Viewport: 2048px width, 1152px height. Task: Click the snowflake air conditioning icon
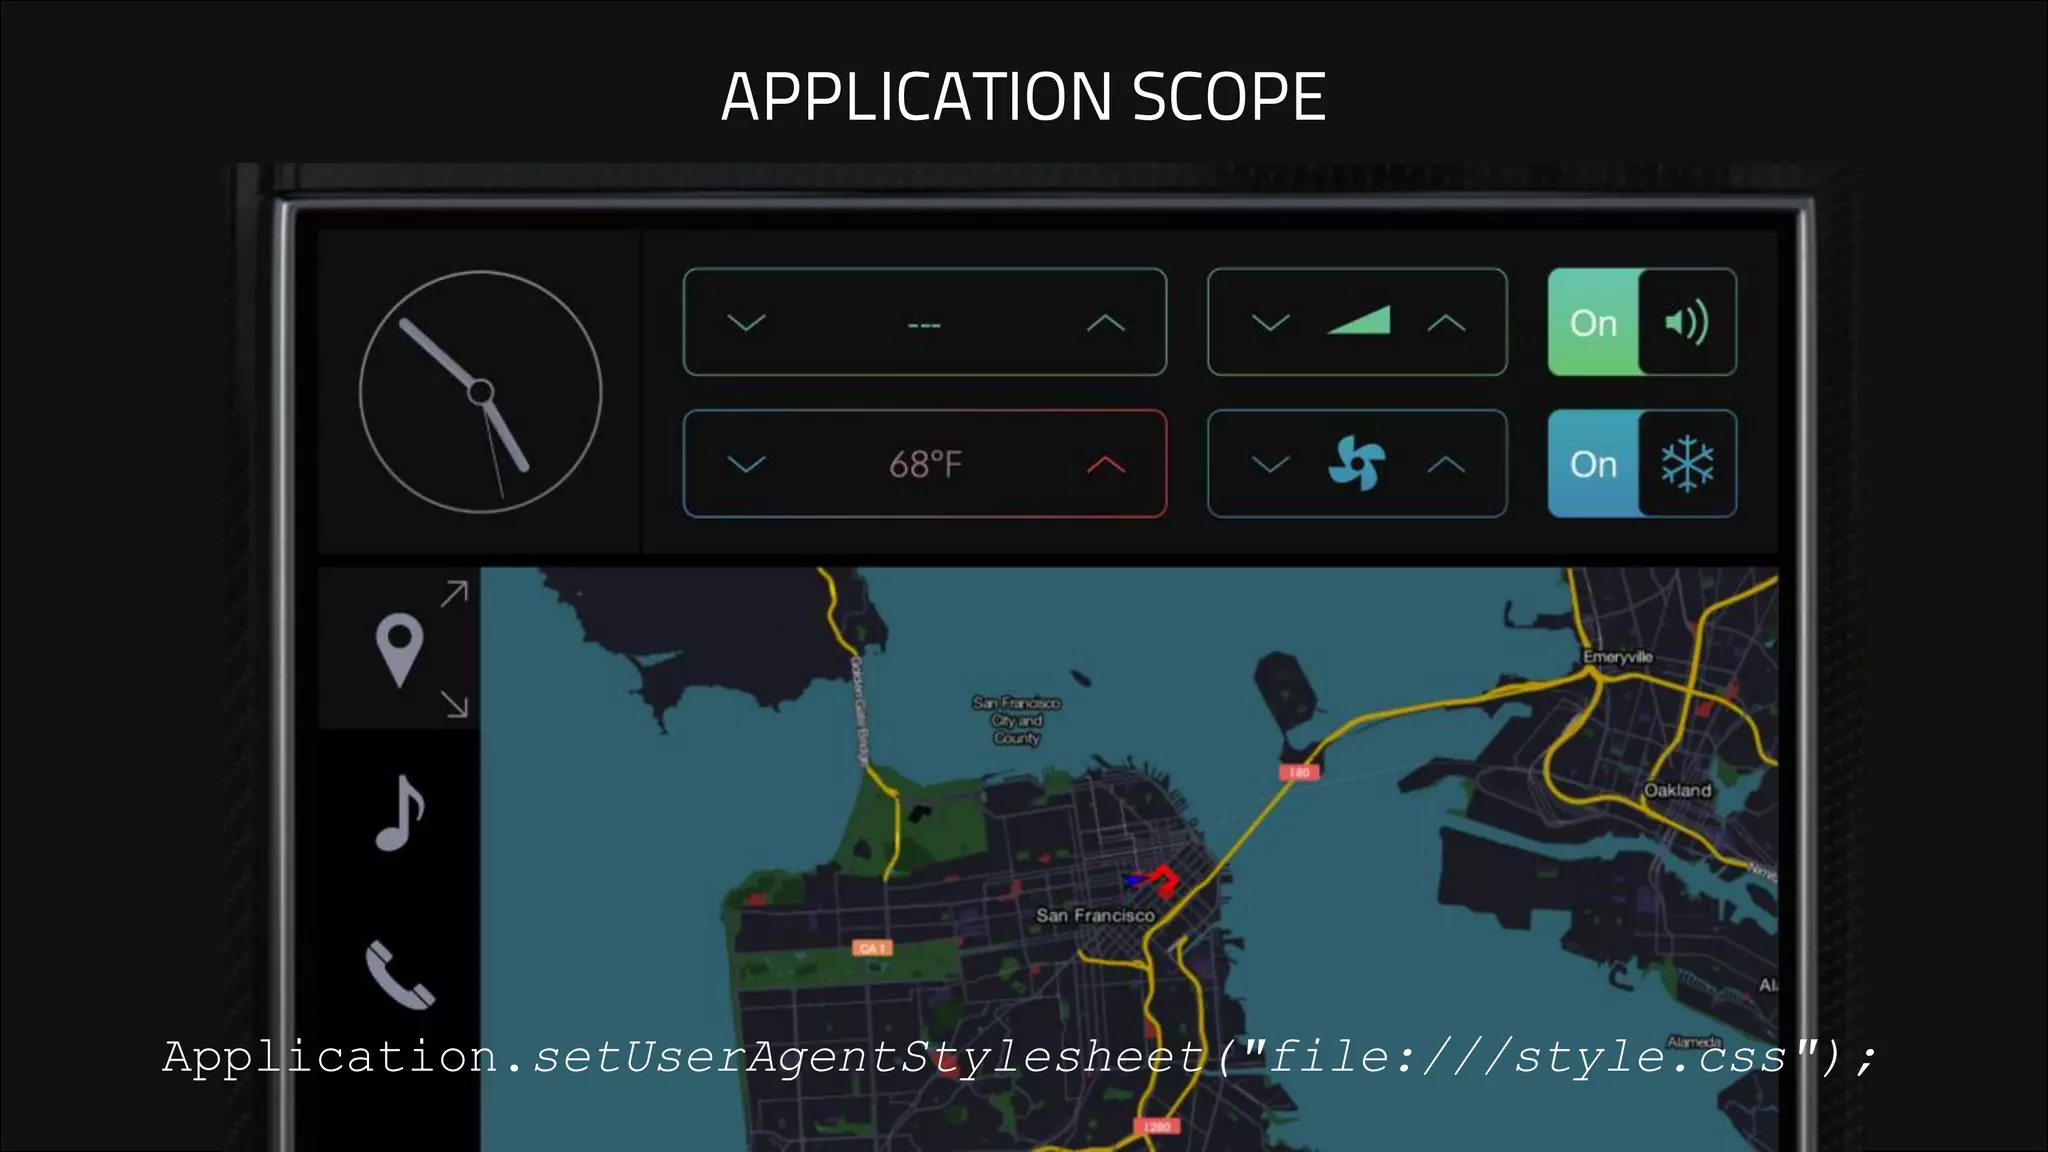[1687, 464]
